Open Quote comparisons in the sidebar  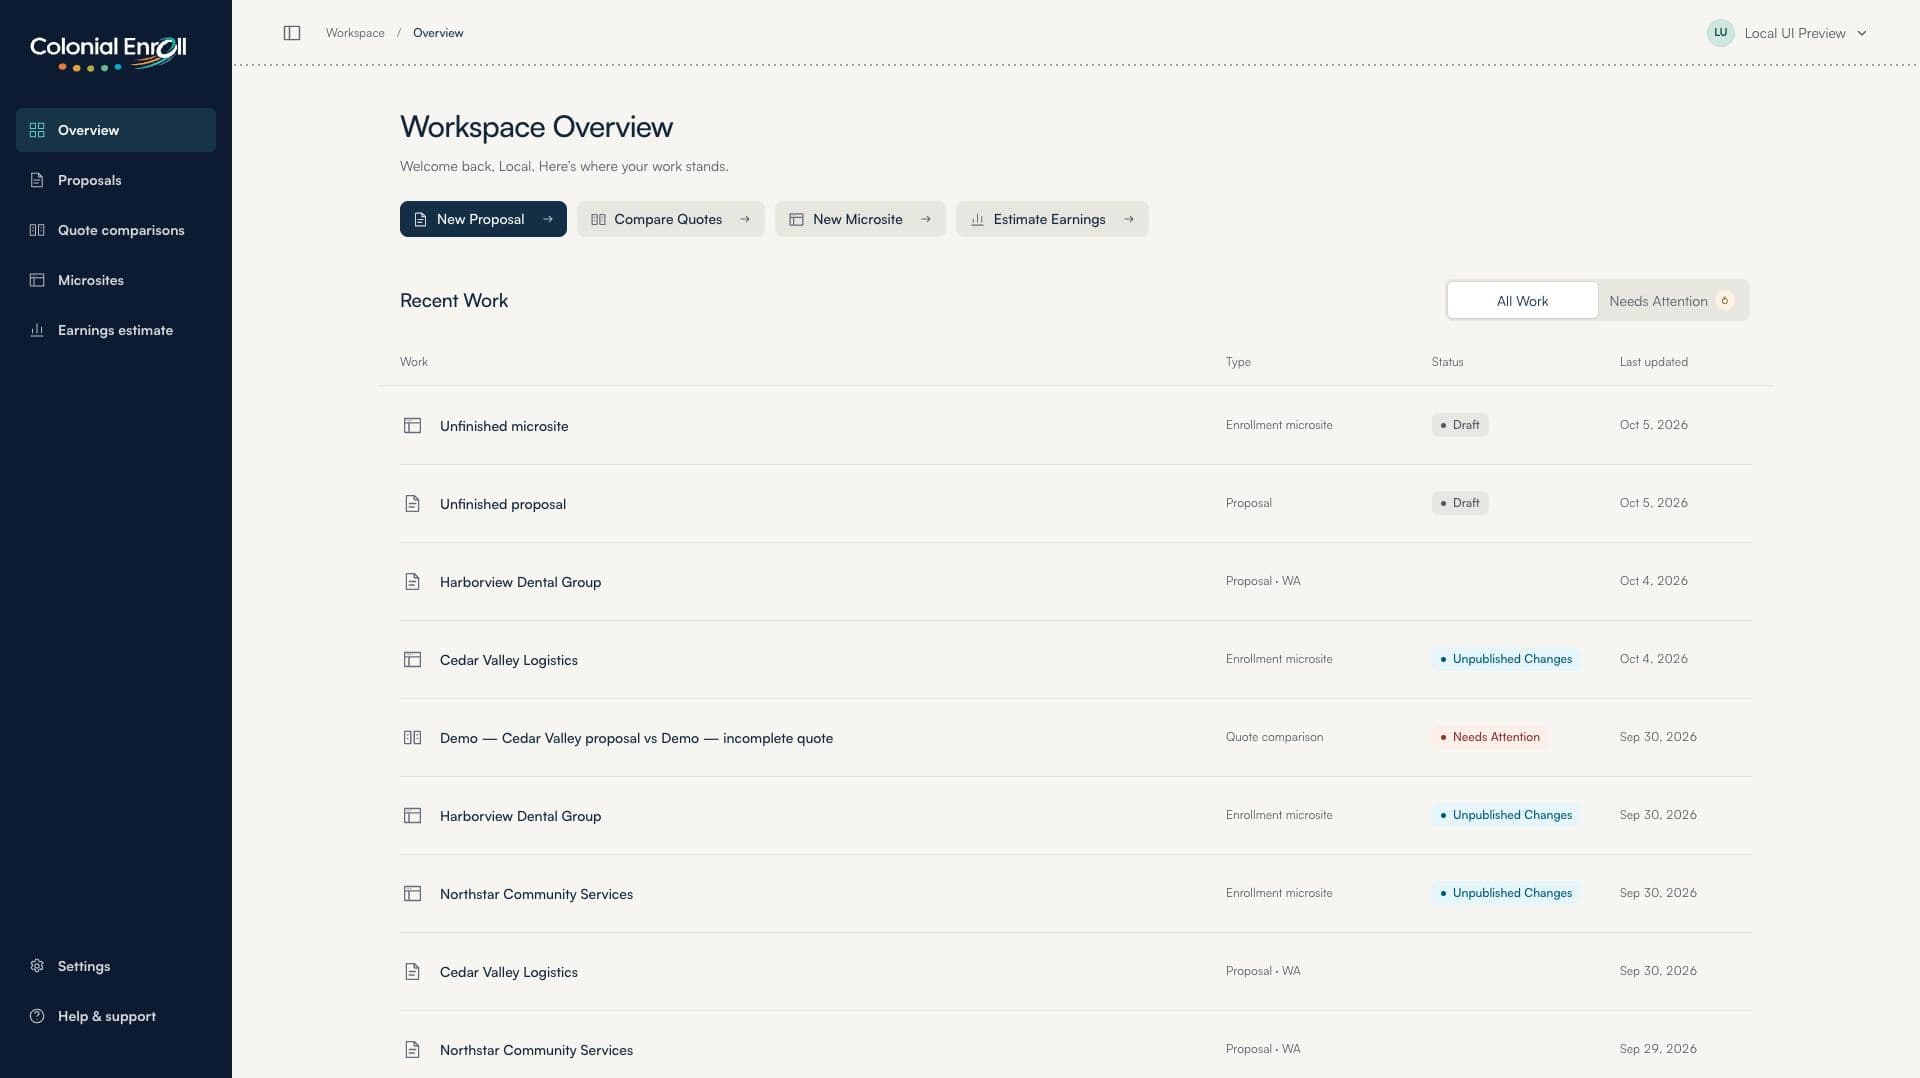coord(116,230)
